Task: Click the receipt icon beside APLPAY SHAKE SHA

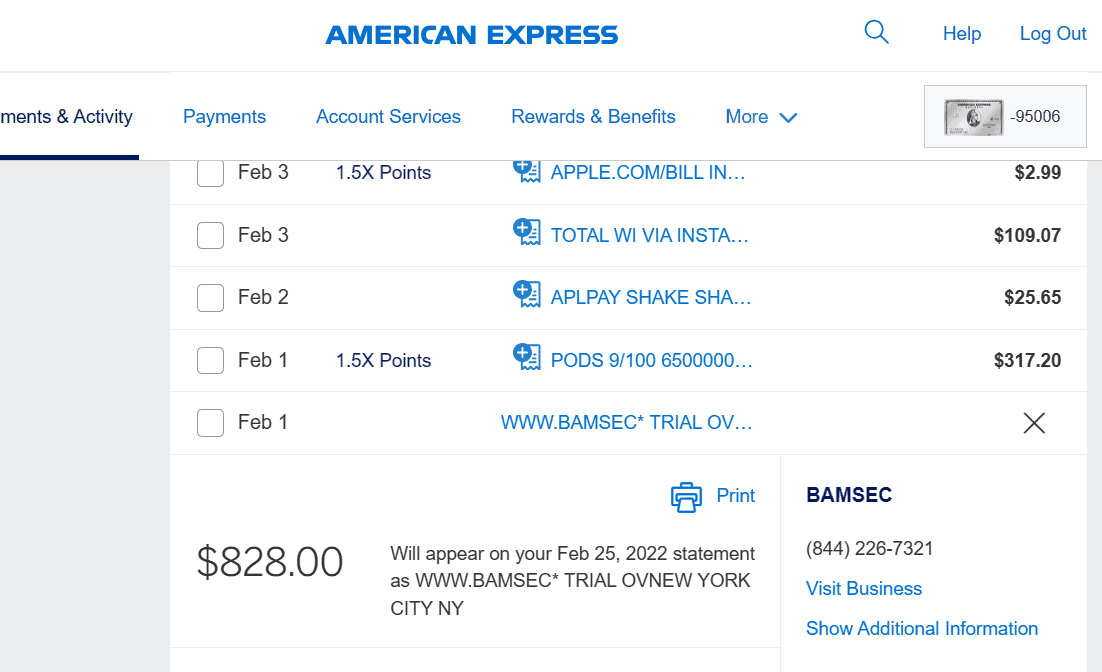Action: tap(526, 294)
